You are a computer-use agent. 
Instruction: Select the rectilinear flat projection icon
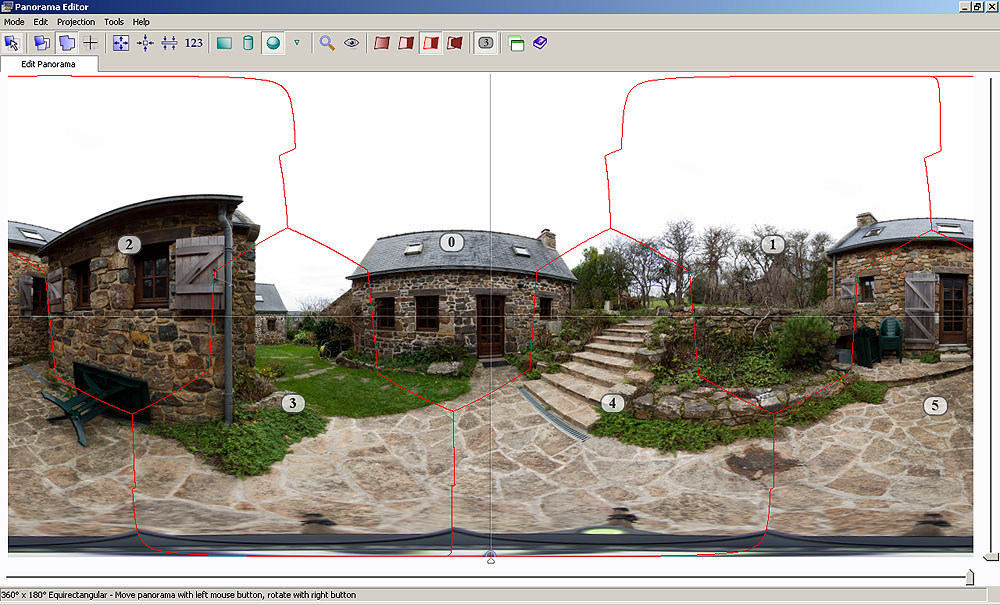point(224,43)
